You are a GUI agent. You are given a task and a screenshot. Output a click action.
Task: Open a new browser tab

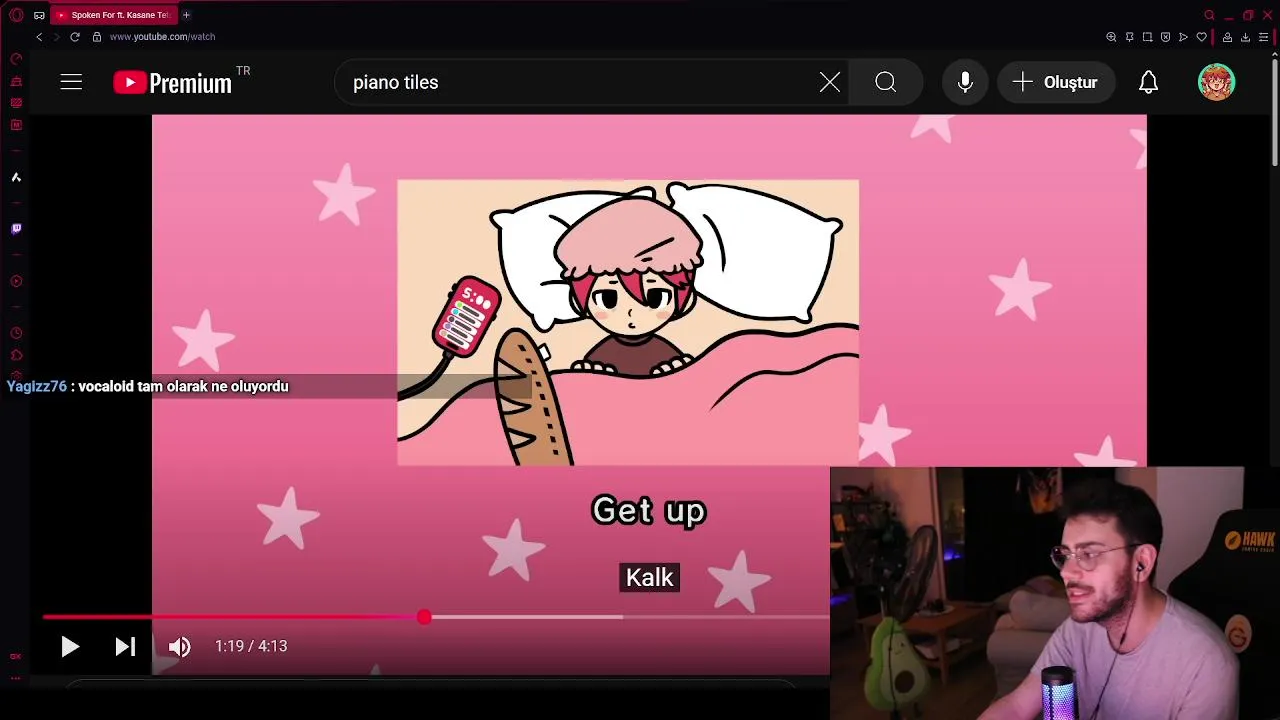(186, 15)
